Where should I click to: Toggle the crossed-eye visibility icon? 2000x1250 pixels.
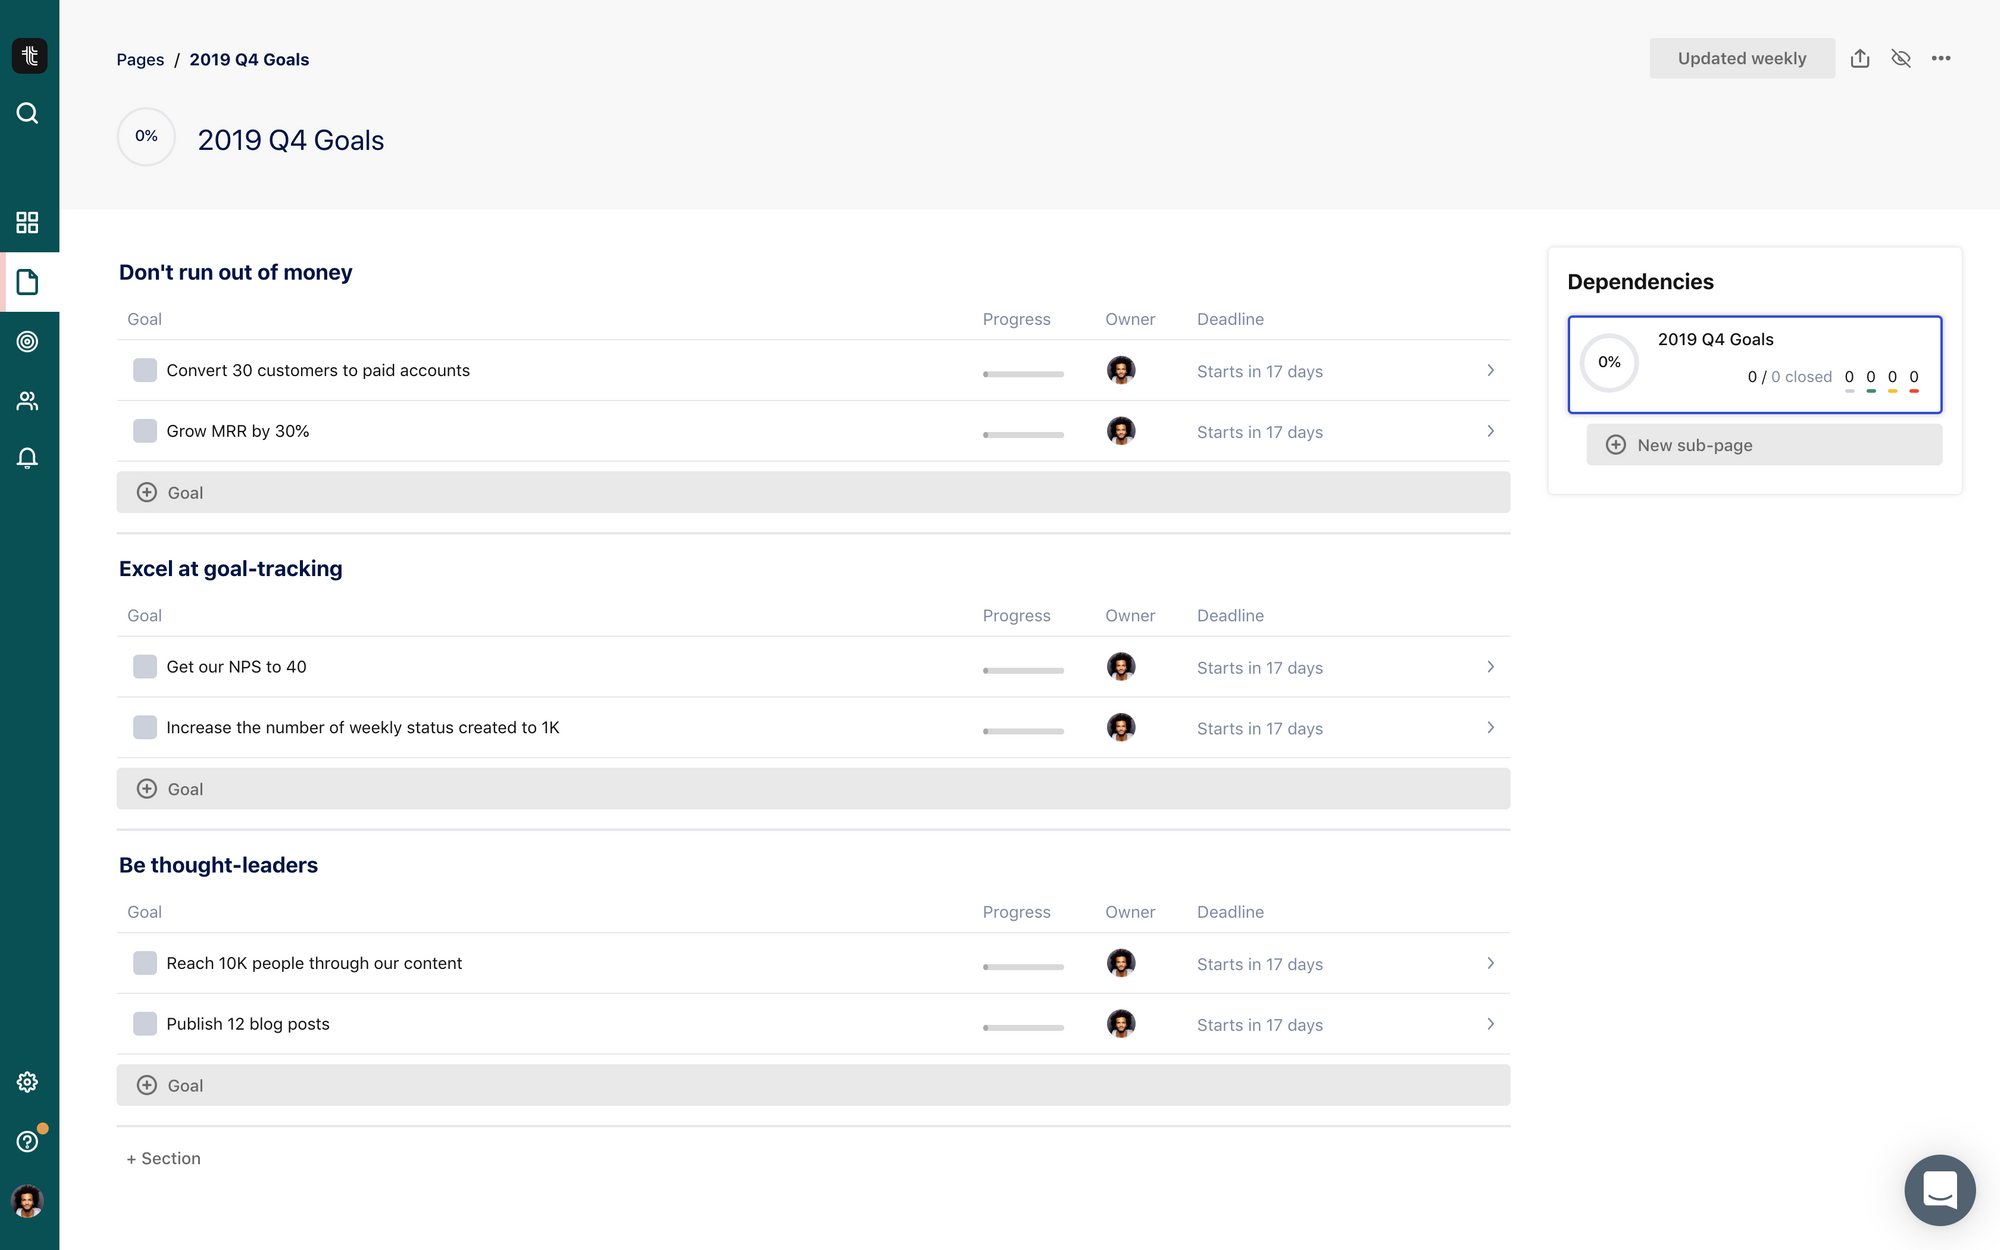coord(1901,58)
